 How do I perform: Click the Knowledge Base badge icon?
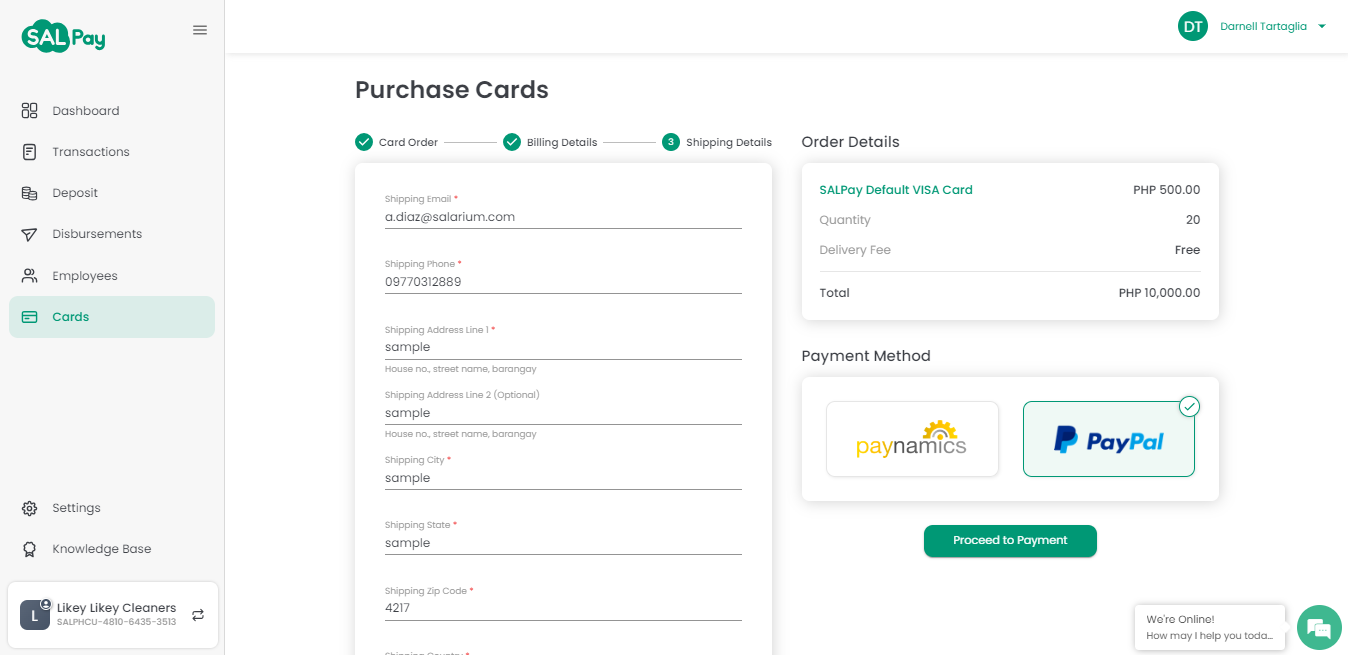click(x=30, y=549)
